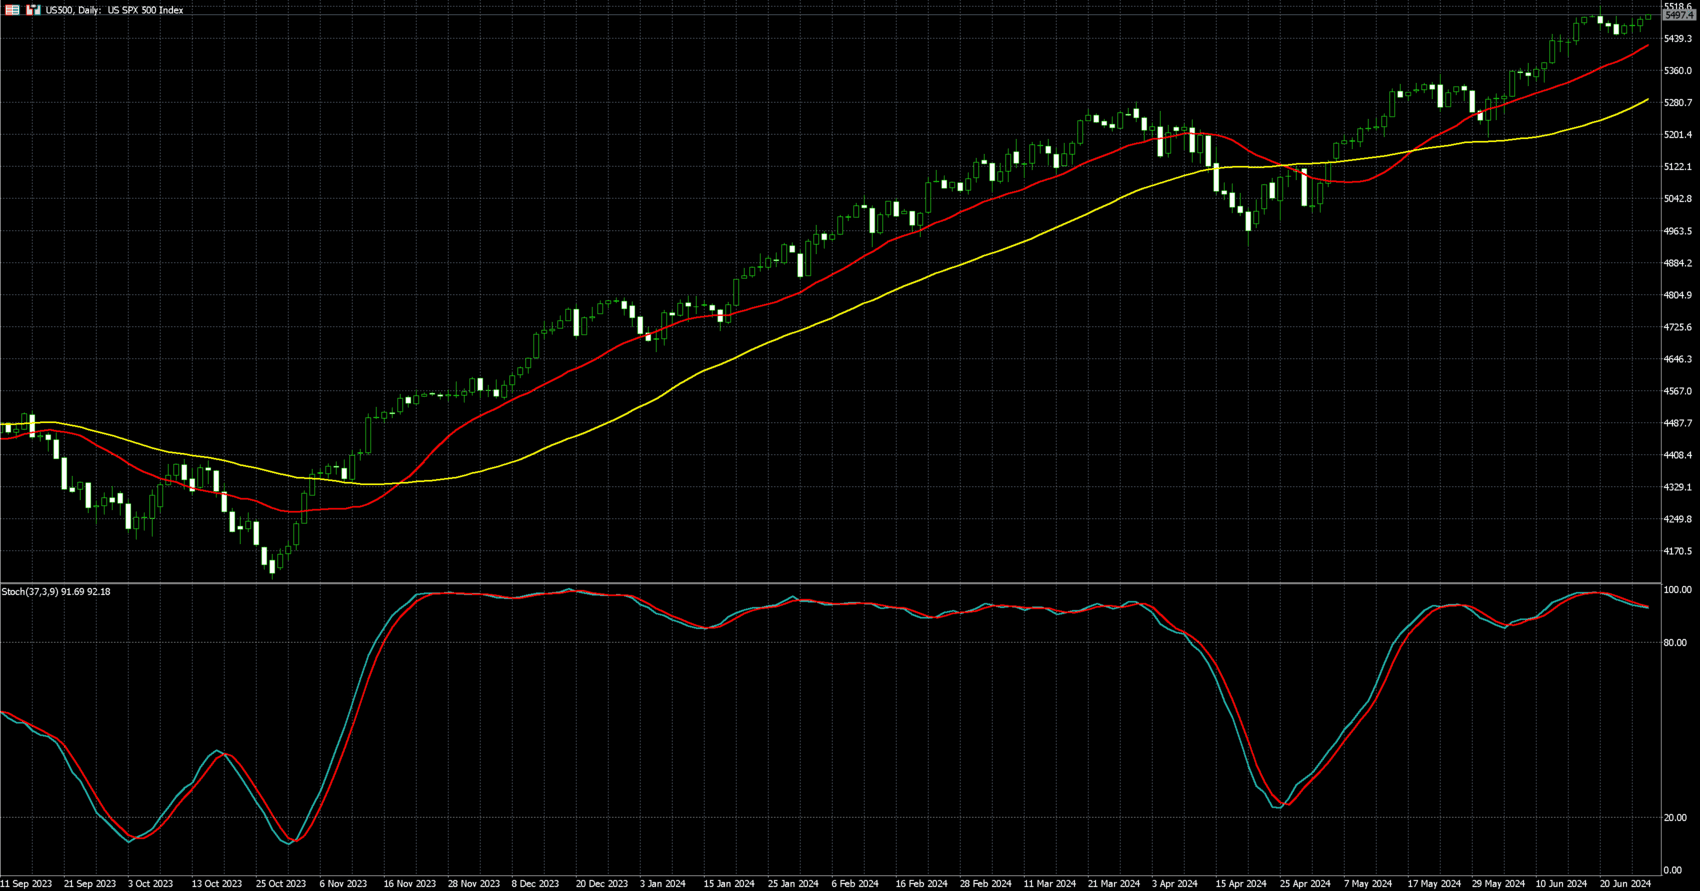Viewport: 1700px width, 891px height.
Task: Click the 5201.4 price scale label
Action: (x=1677, y=135)
